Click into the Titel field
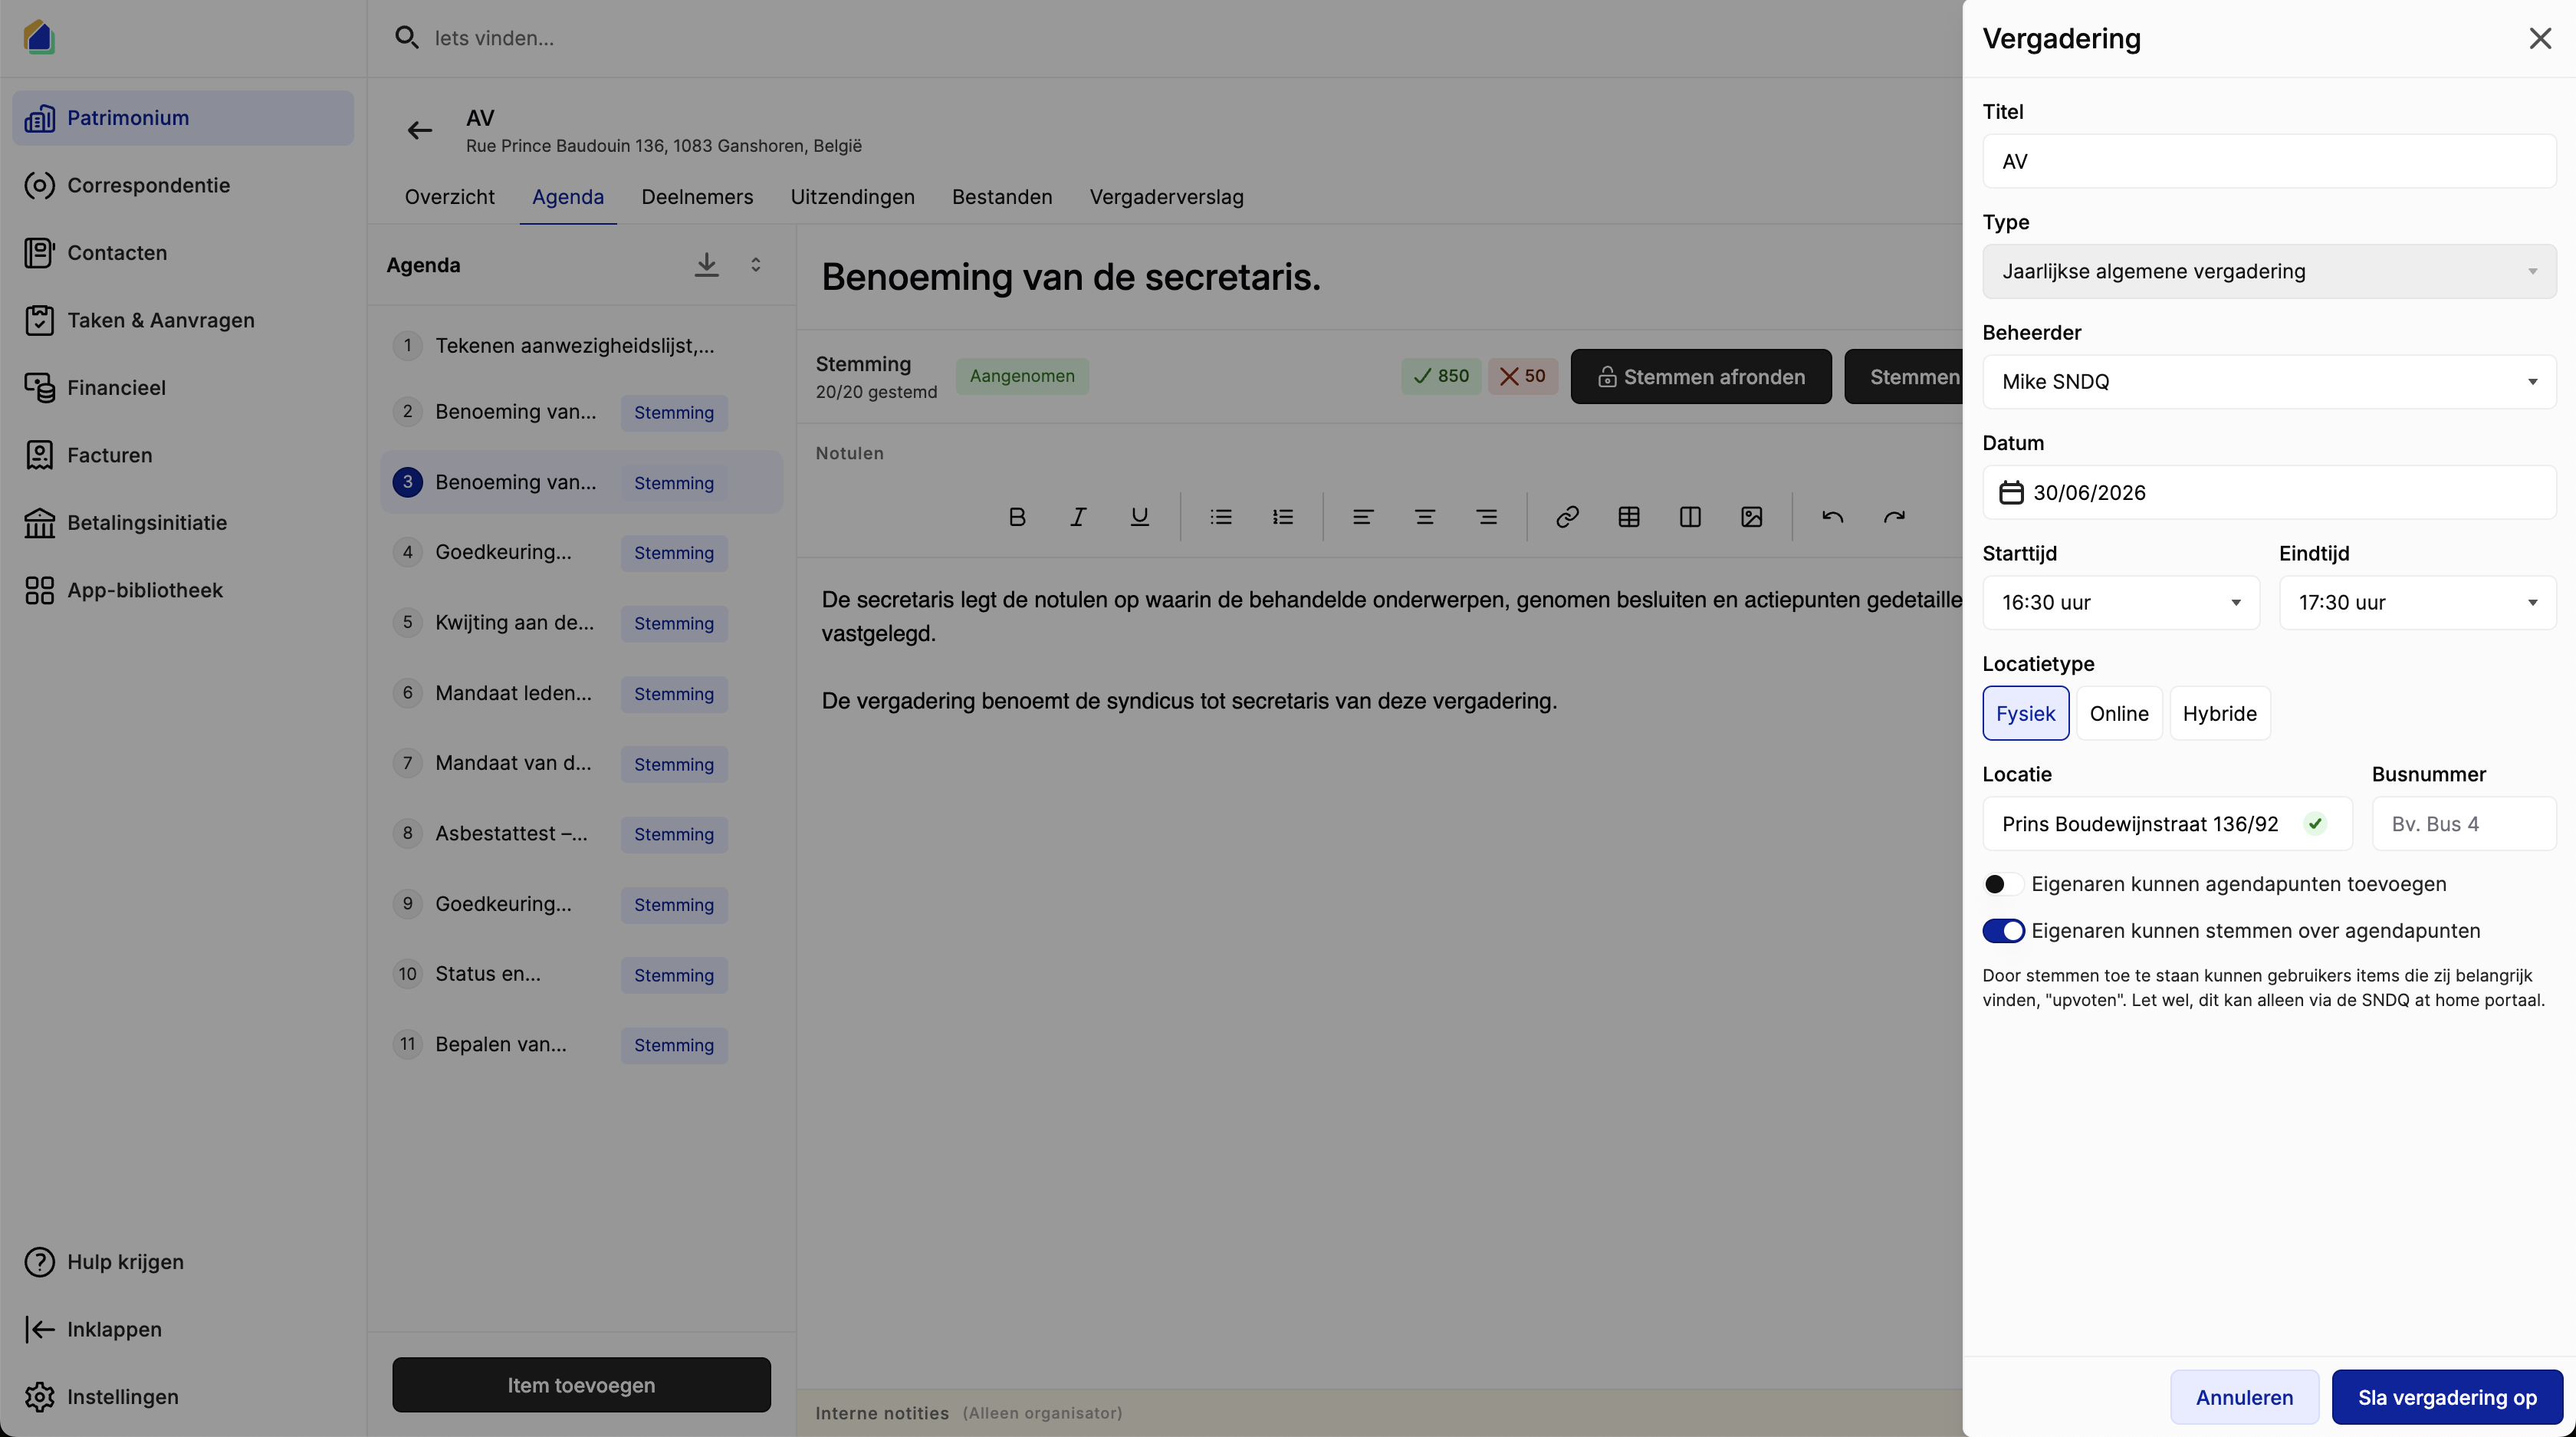The height and width of the screenshot is (1437, 2576). point(2269,161)
